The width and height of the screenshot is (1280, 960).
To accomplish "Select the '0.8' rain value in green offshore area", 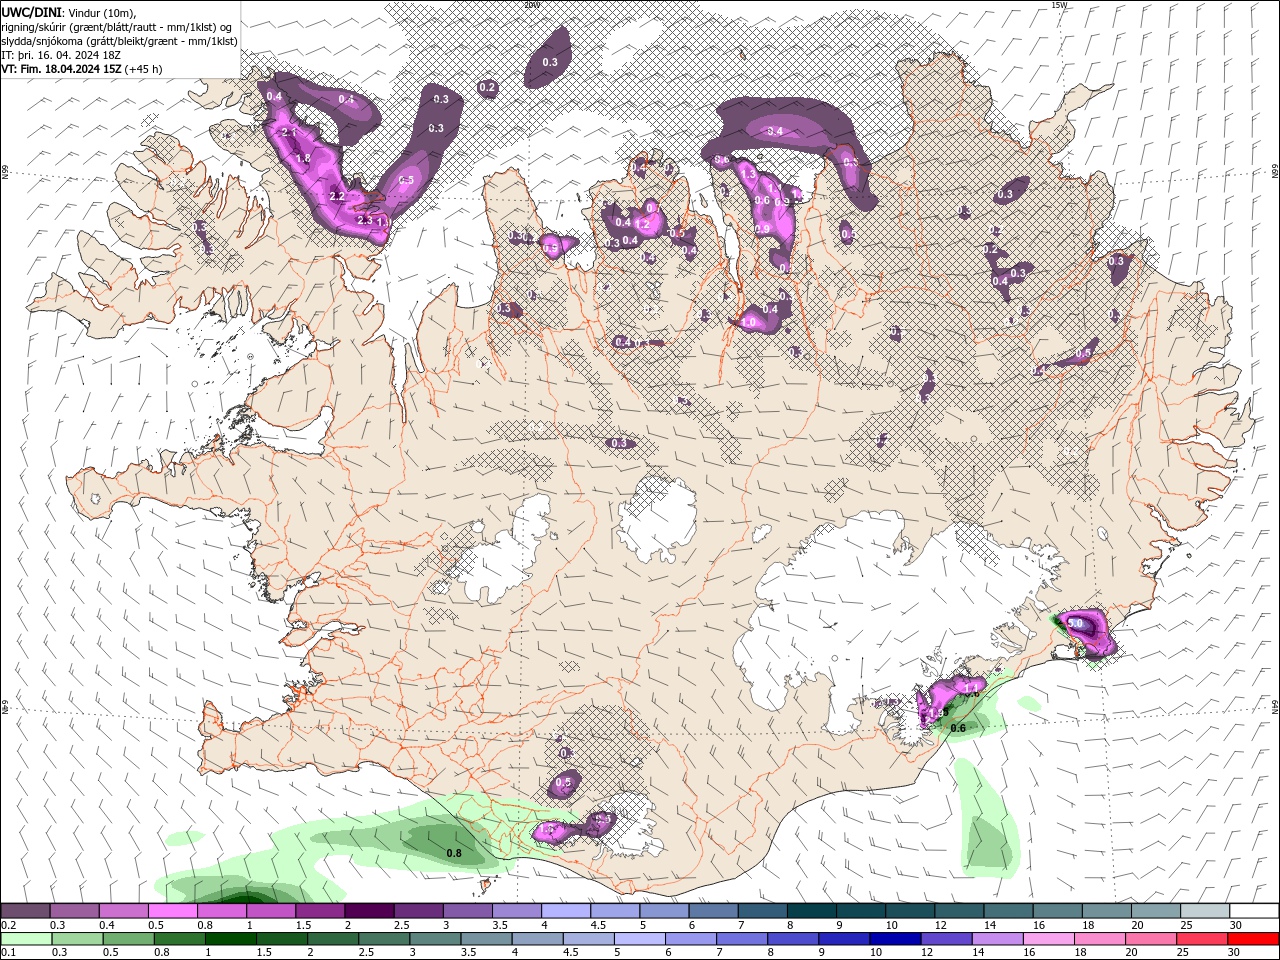I will point(453,853).
